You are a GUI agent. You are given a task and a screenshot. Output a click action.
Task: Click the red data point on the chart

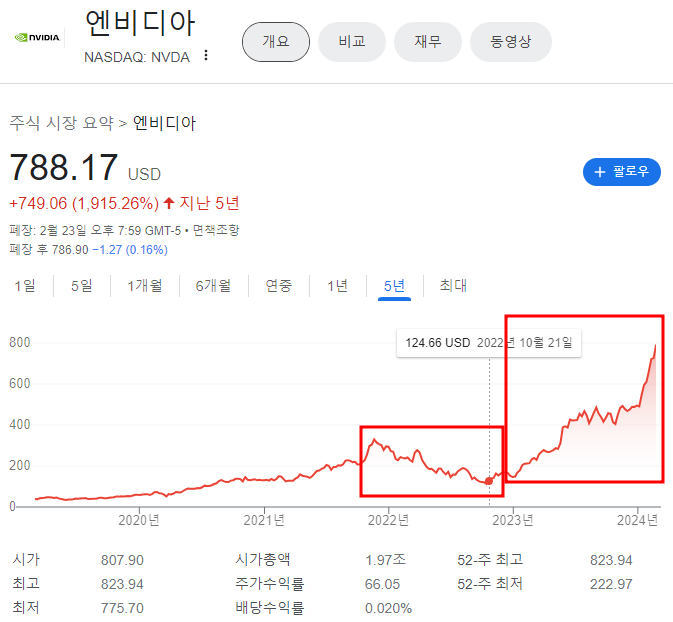pyautogui.click(x=489, y=481)
